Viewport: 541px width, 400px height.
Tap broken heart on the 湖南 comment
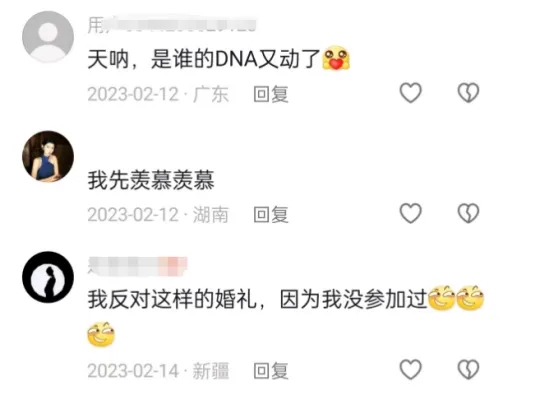coord(468,213)
